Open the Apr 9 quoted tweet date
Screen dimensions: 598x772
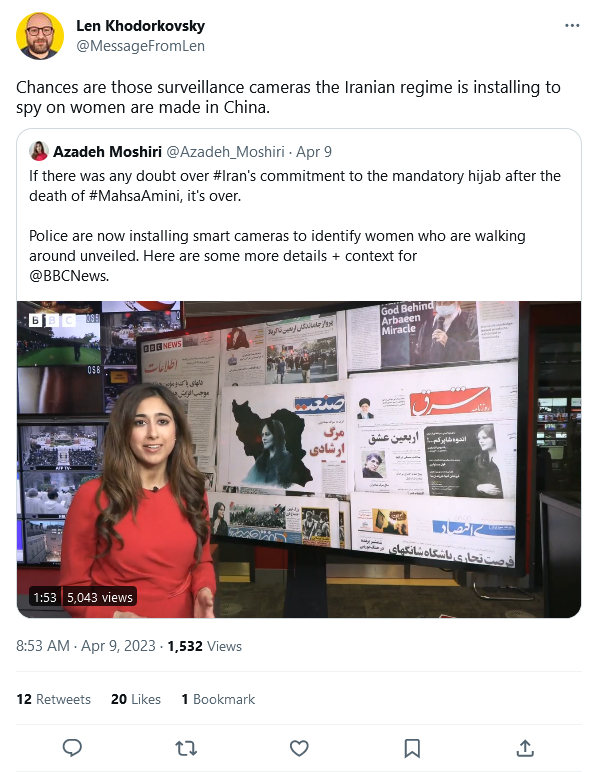[314, 152]
